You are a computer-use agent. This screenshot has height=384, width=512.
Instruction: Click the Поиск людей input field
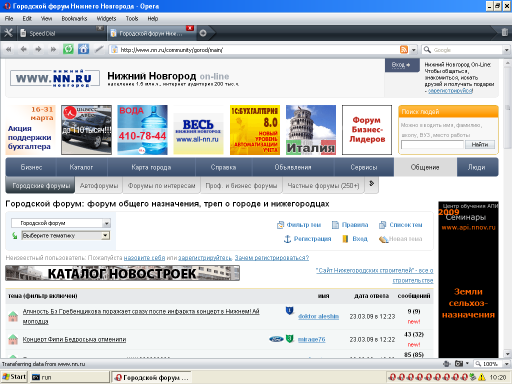(x=432, y=144)
